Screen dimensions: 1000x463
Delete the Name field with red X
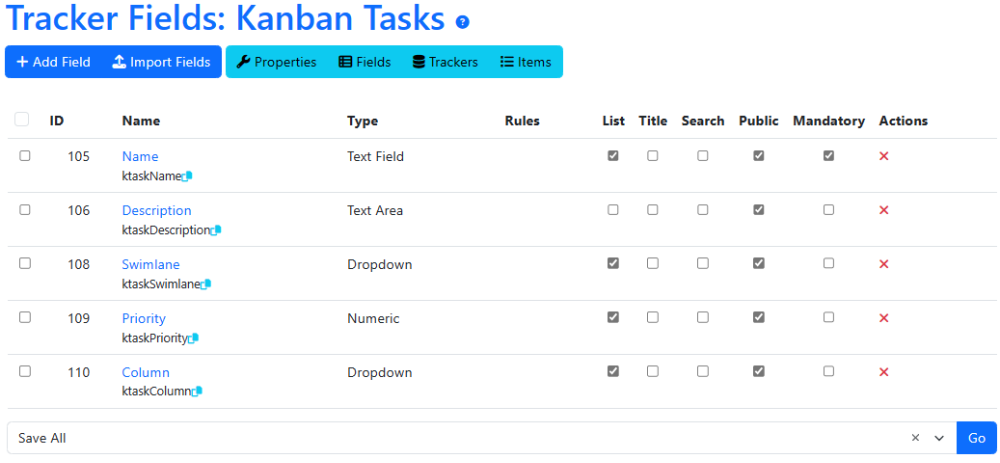(x=884, y=156)
